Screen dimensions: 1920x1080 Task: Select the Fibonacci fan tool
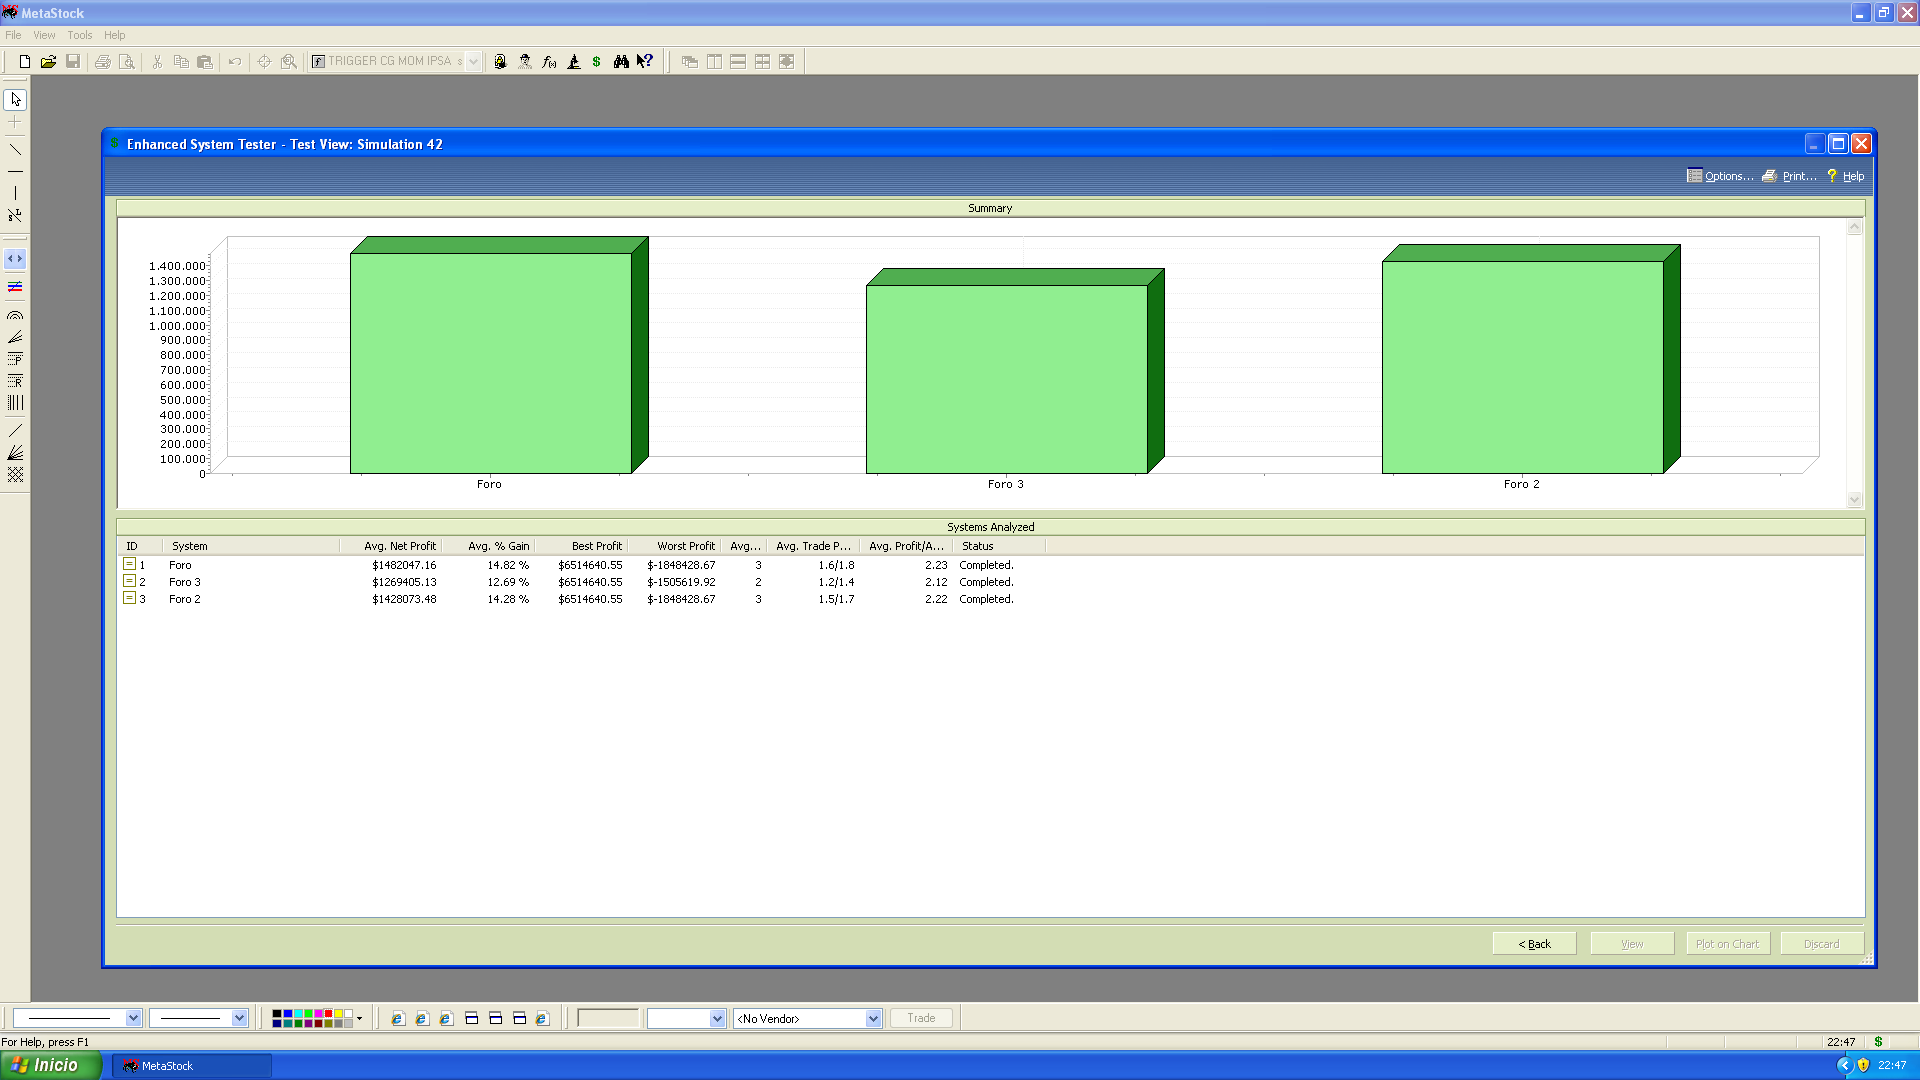[15, 337]
